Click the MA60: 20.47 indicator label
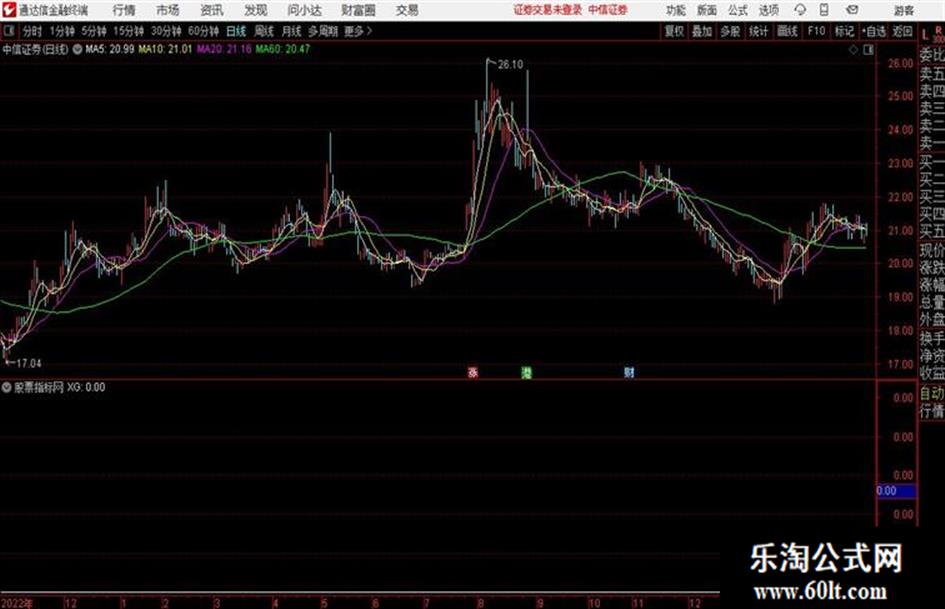The width and height of the screenshot is (945, 609). [x=283, y=49]
